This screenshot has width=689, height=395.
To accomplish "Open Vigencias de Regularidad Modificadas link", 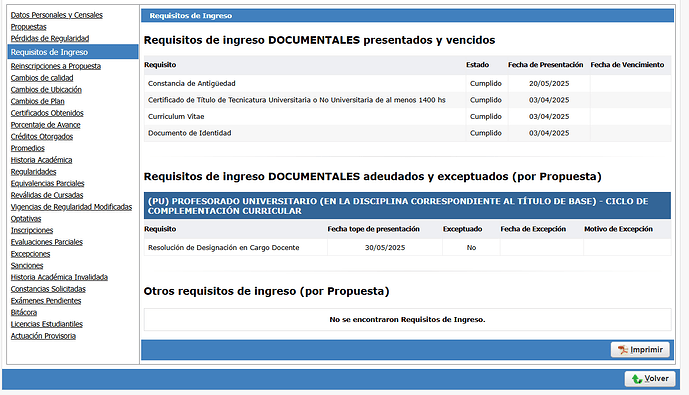I will [71, 207].
